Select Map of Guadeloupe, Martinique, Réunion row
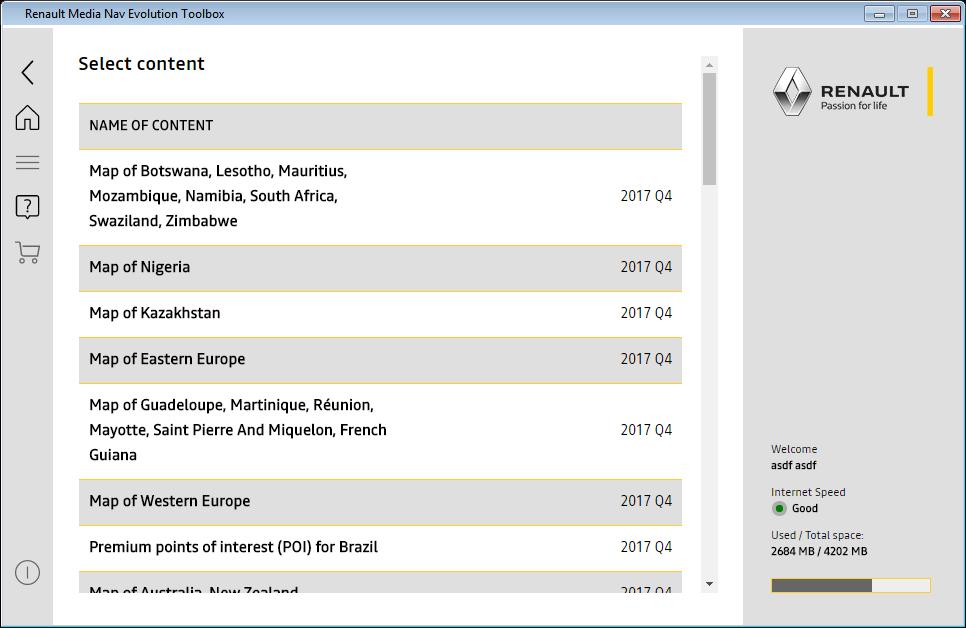Viewport: 966px width, 628px height. 380,431
